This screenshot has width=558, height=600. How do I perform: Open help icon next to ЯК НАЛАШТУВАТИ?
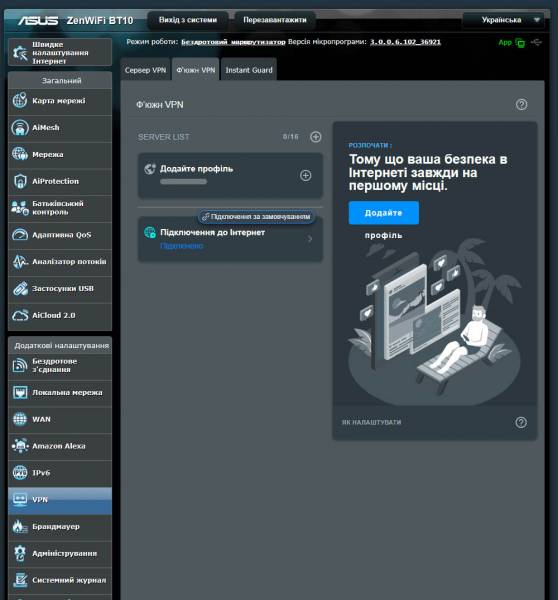[521, 422]
